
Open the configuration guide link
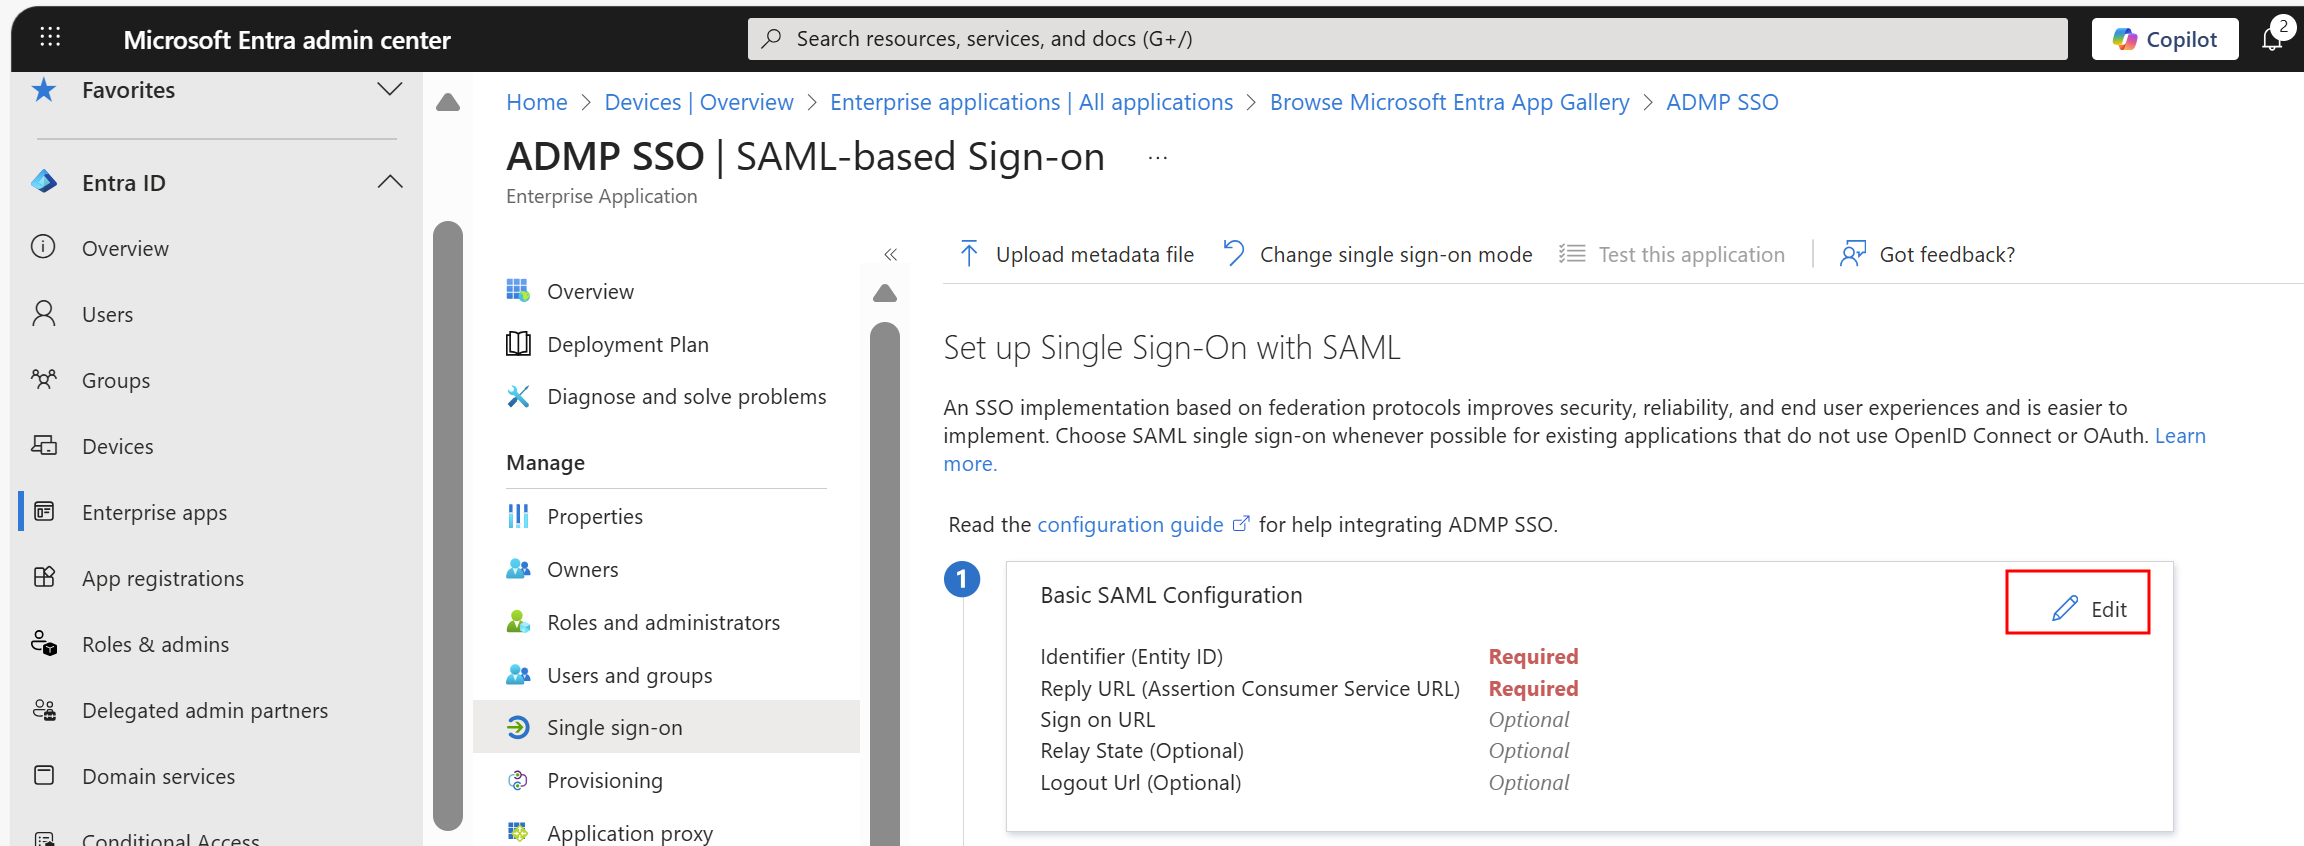(x=1130, y=525)
